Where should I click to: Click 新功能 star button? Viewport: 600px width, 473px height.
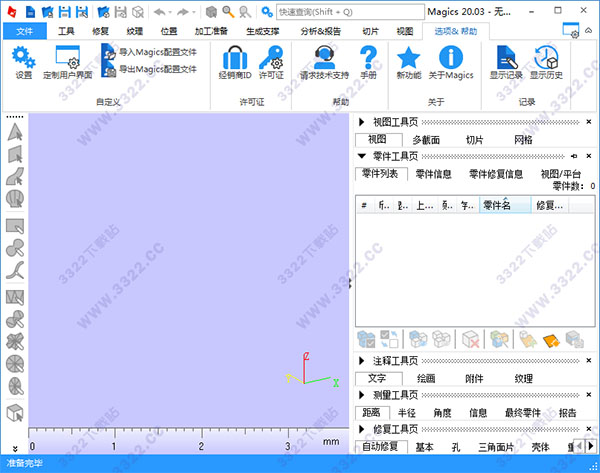[x=409, y=63]
